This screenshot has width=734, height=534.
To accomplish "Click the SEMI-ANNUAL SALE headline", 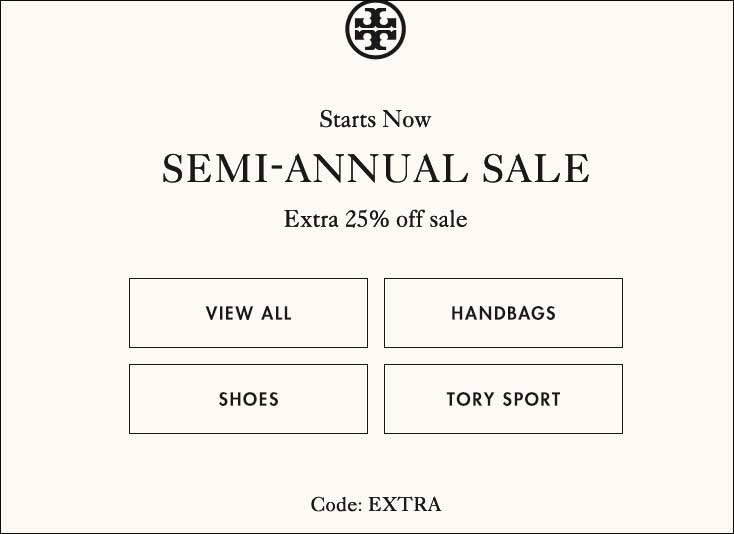I will (x=375, y=168).
